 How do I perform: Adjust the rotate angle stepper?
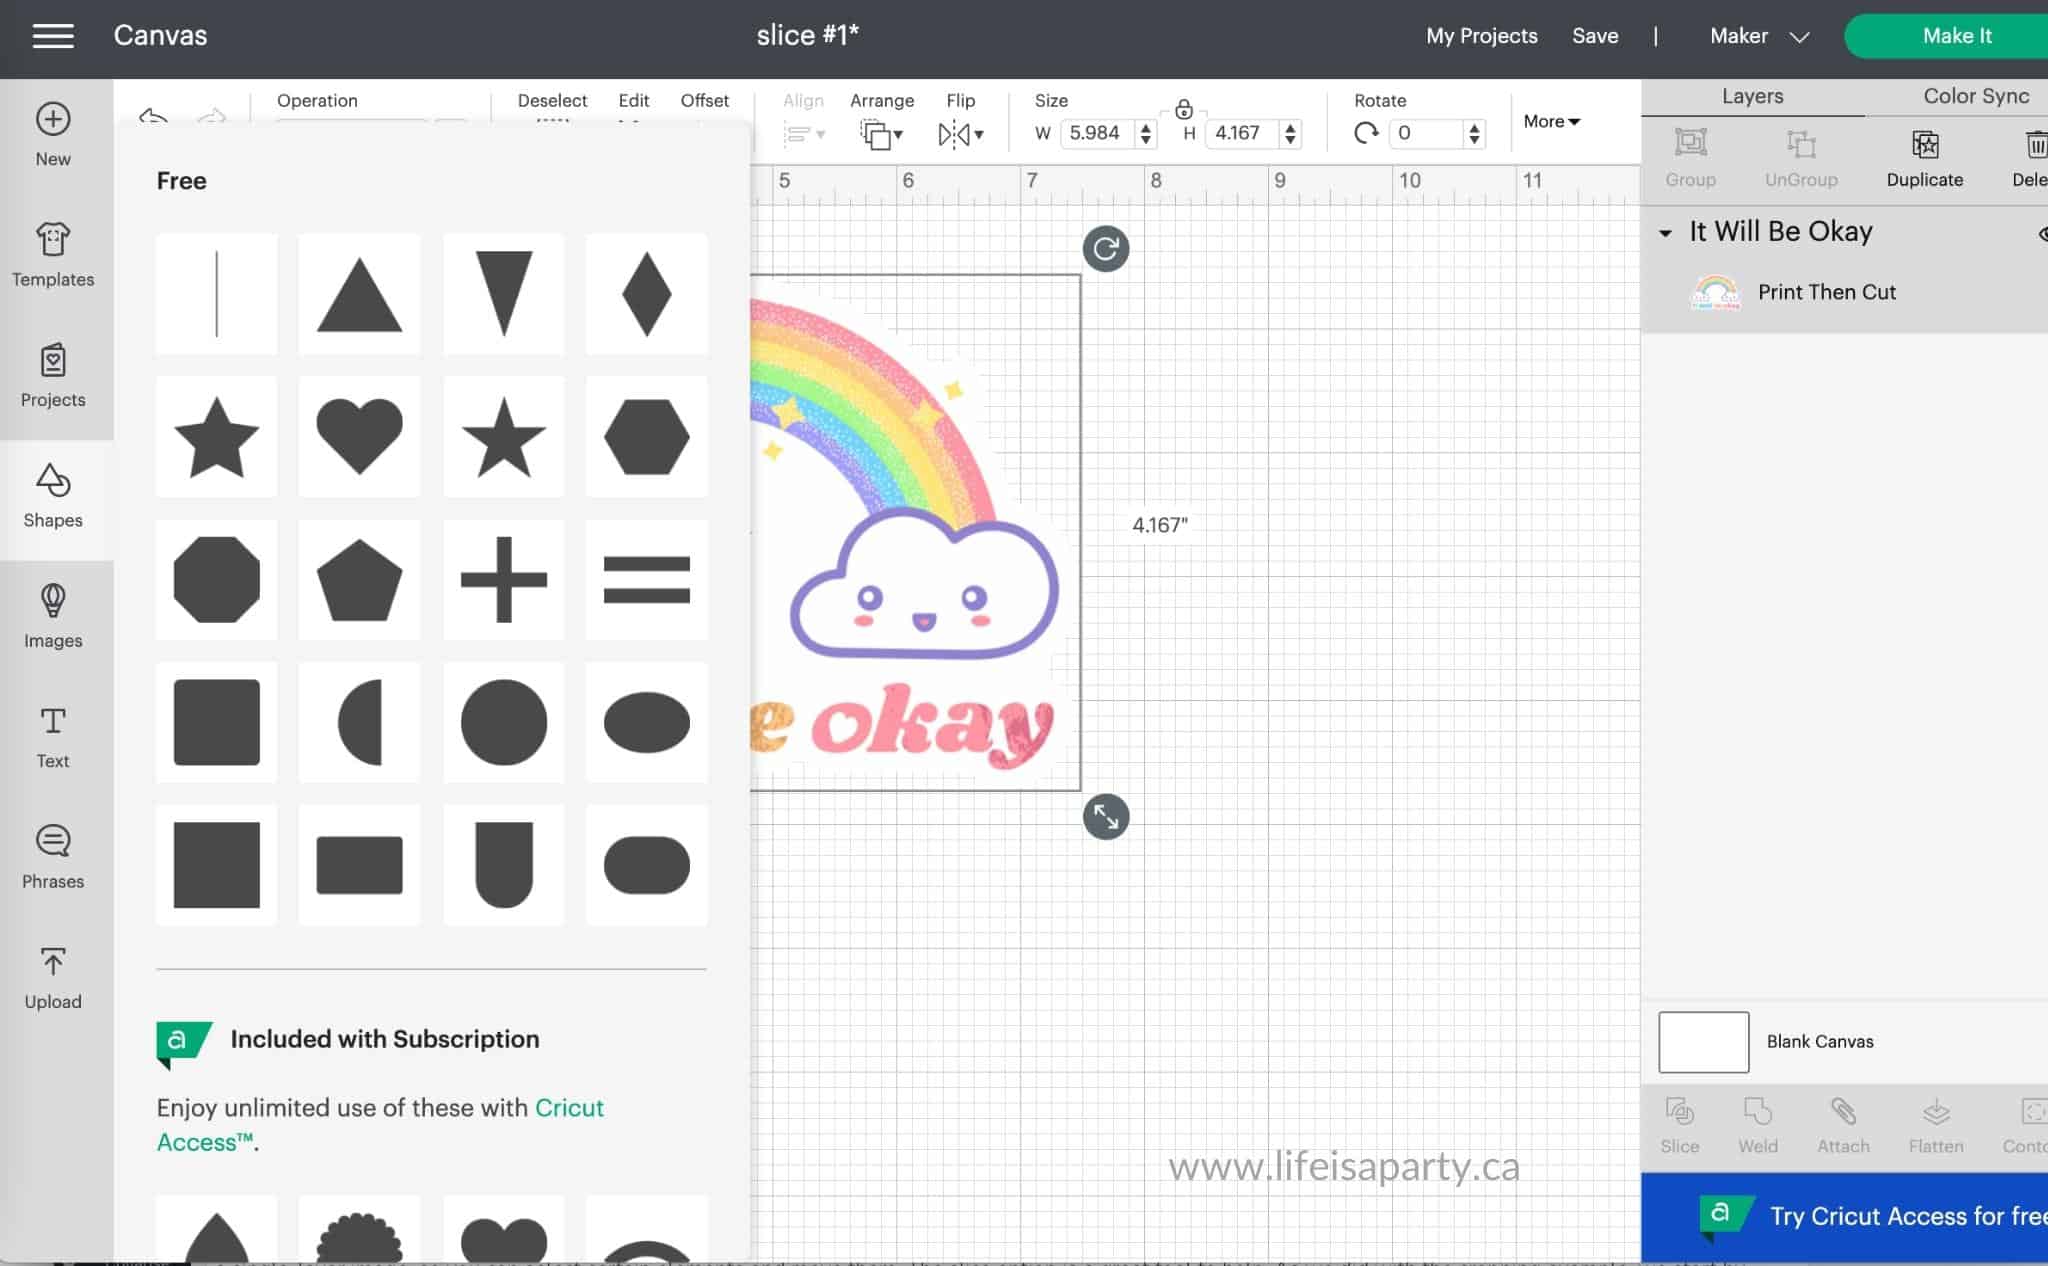point(1474,133)
